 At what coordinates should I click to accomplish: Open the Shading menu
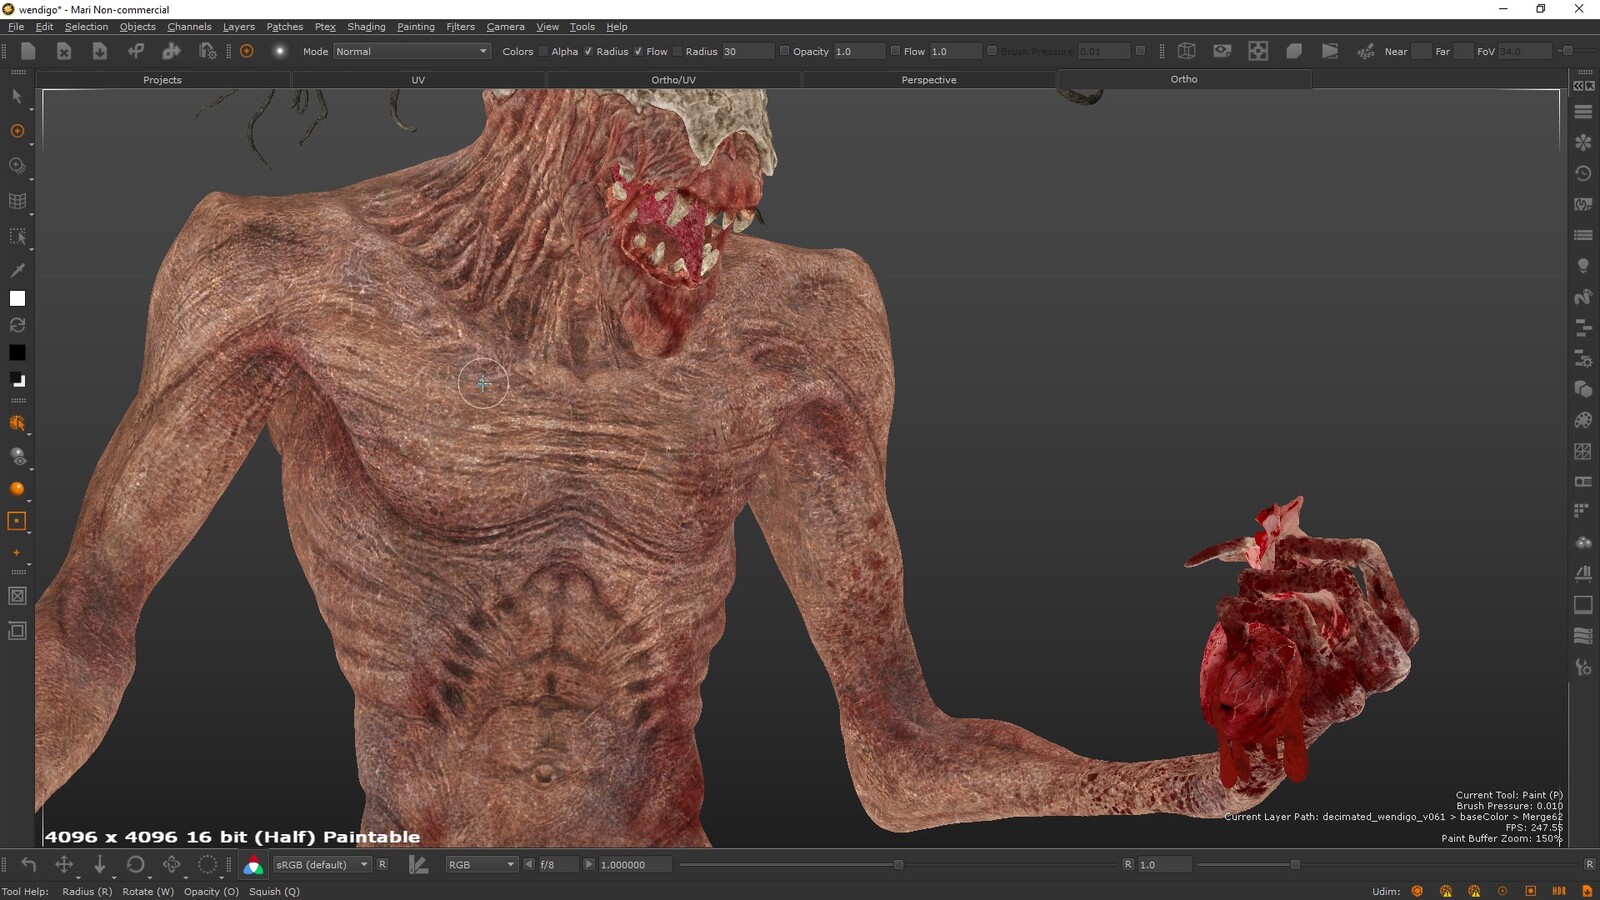(366, 27)
